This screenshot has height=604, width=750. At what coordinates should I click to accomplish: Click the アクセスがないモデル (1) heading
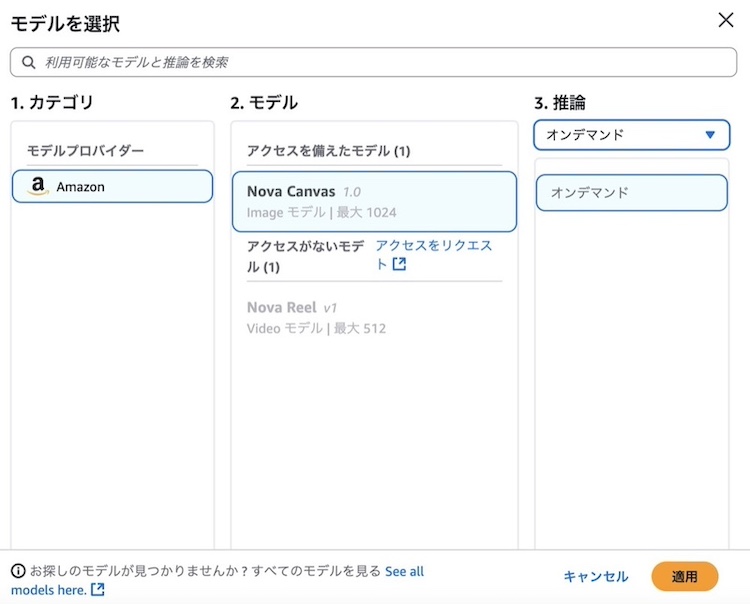[306, 257]
